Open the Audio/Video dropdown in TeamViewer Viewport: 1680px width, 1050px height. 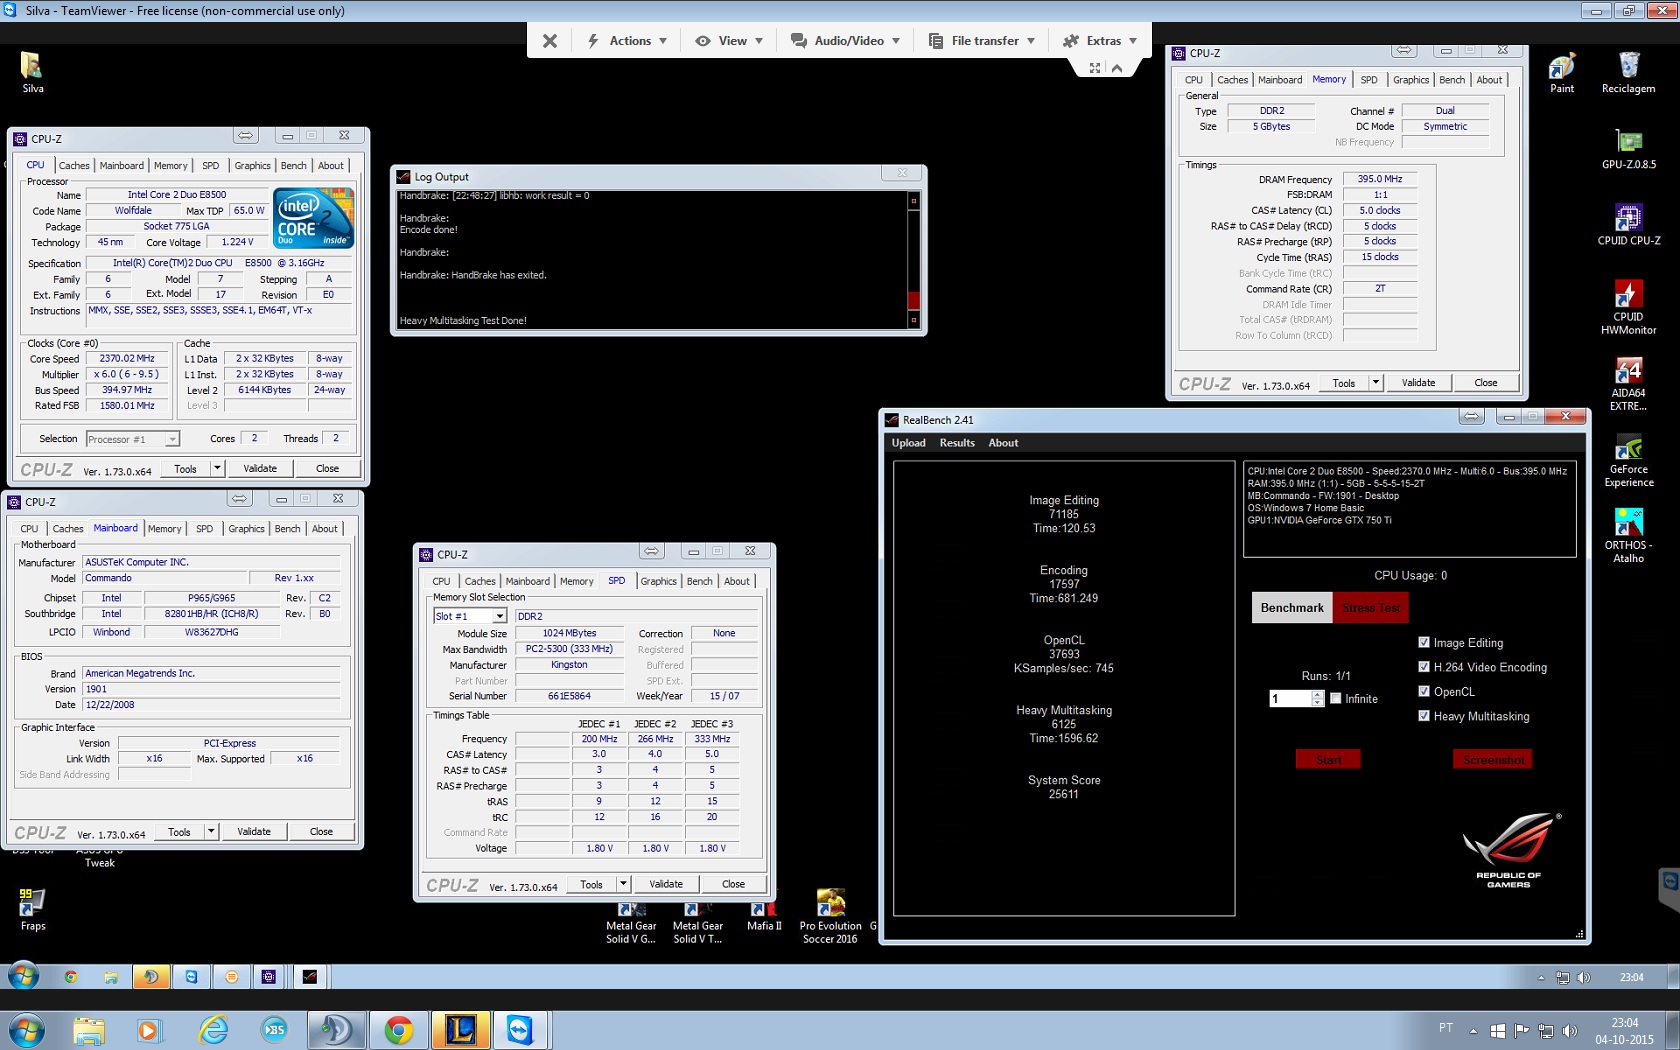845,41
